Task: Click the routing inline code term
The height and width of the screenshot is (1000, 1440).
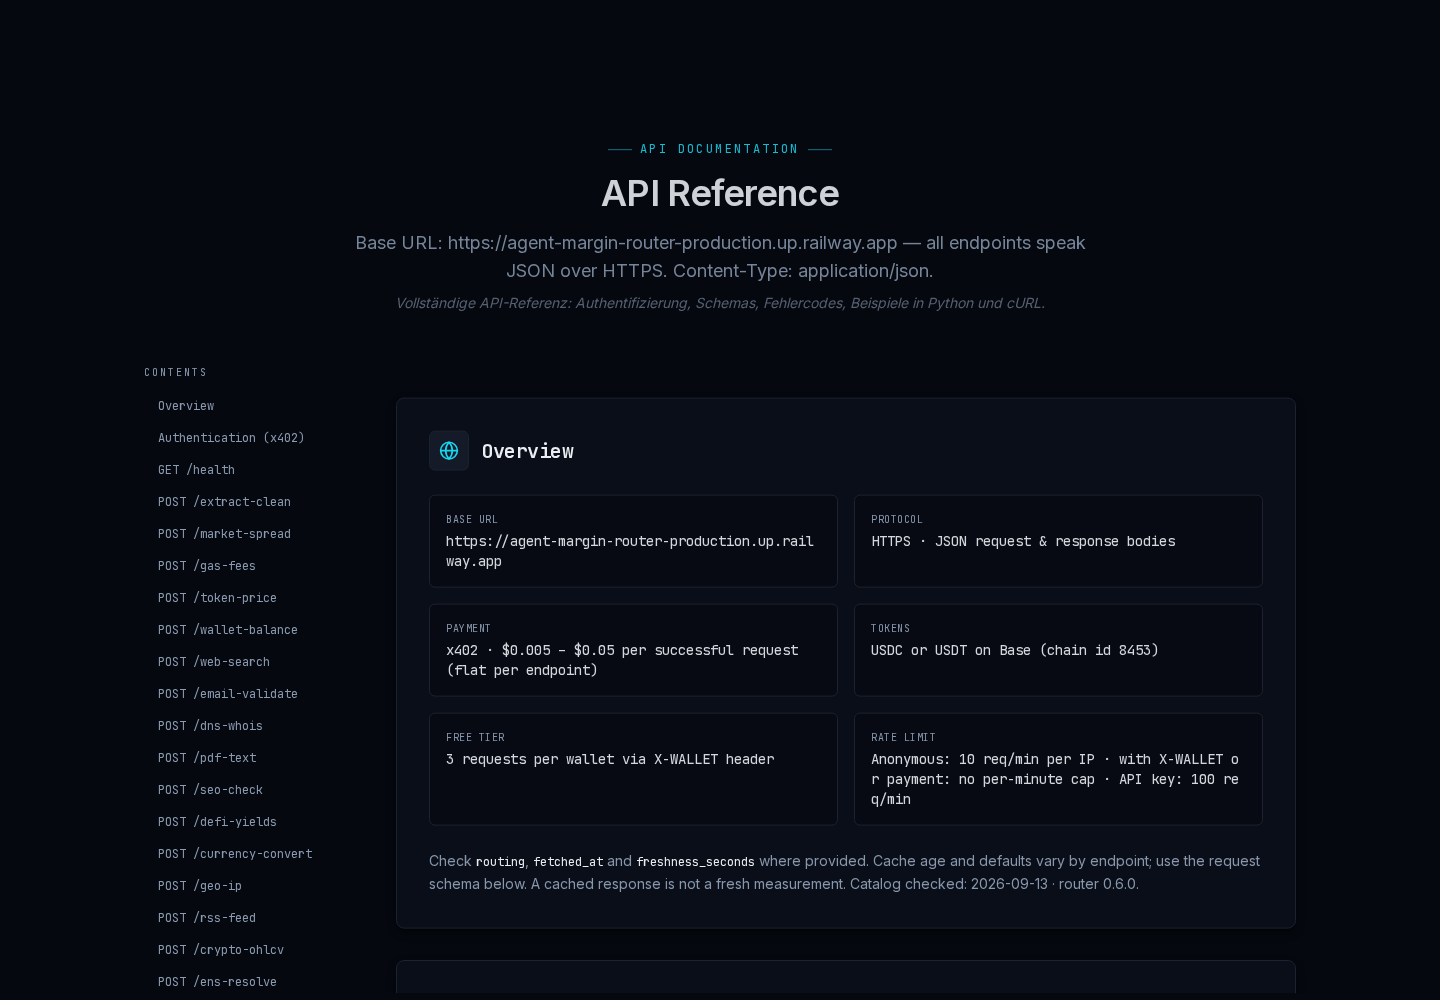Action: coord(500,861)
